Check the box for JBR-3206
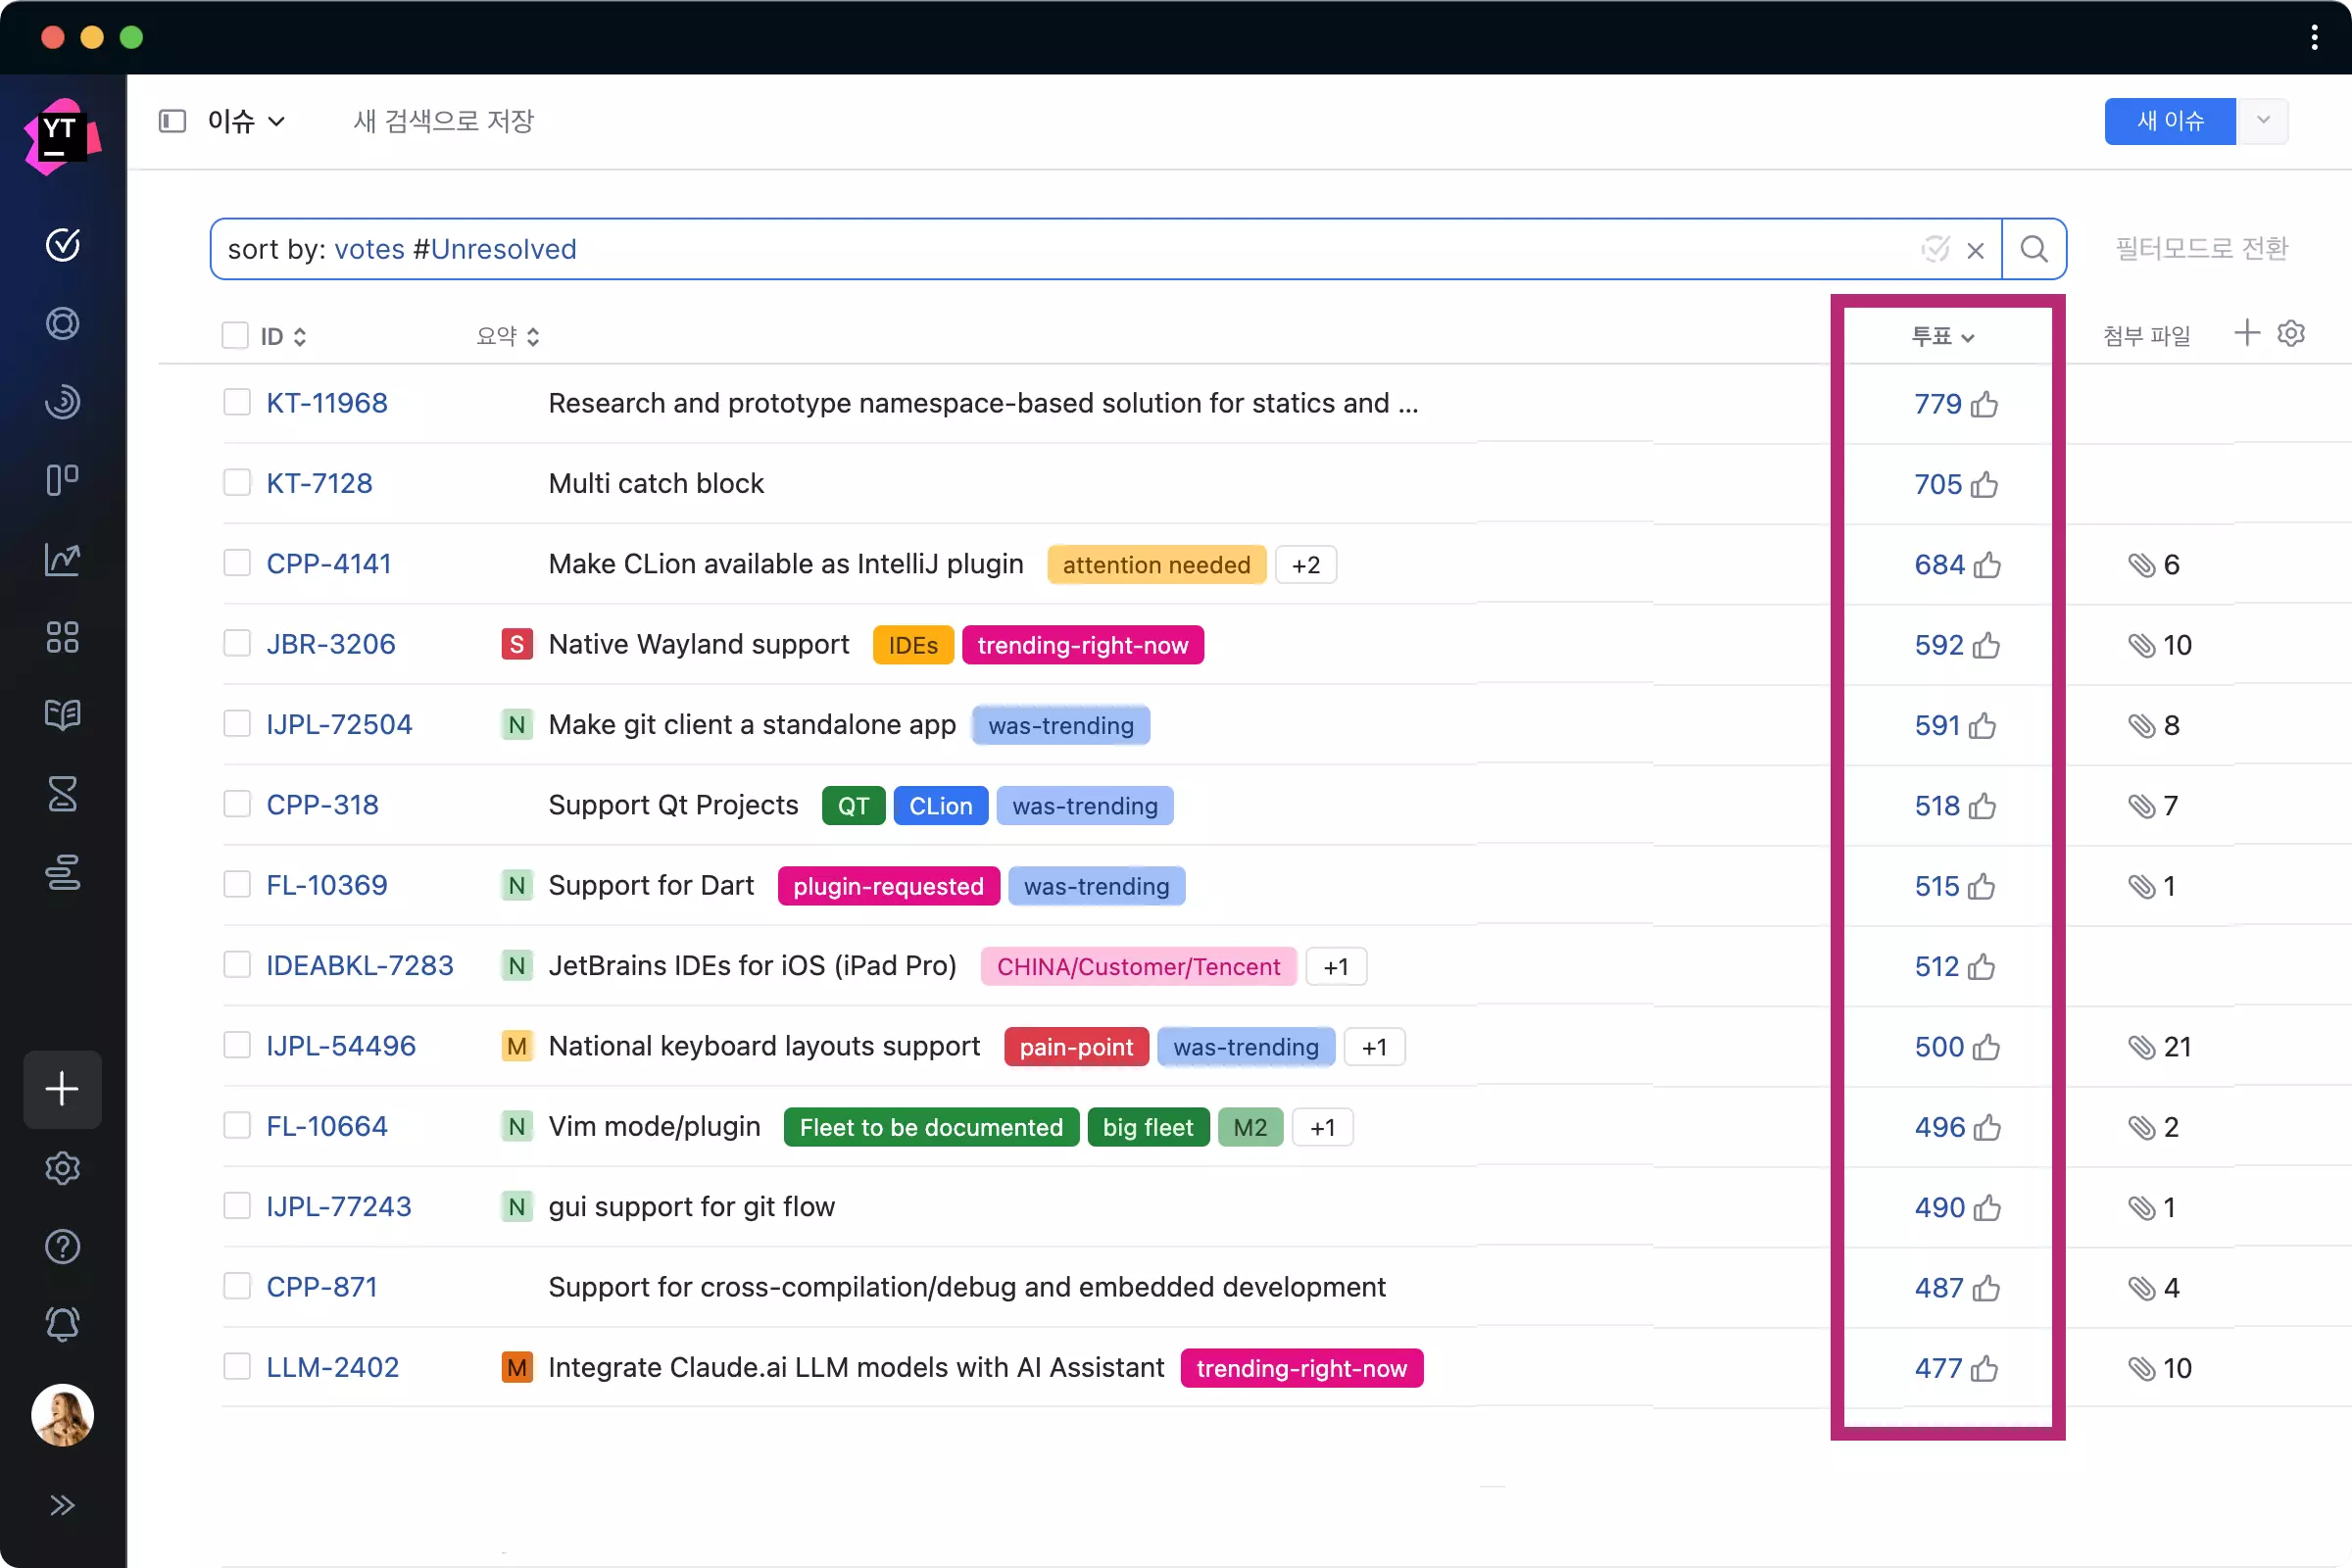 [x=237, y=643]
